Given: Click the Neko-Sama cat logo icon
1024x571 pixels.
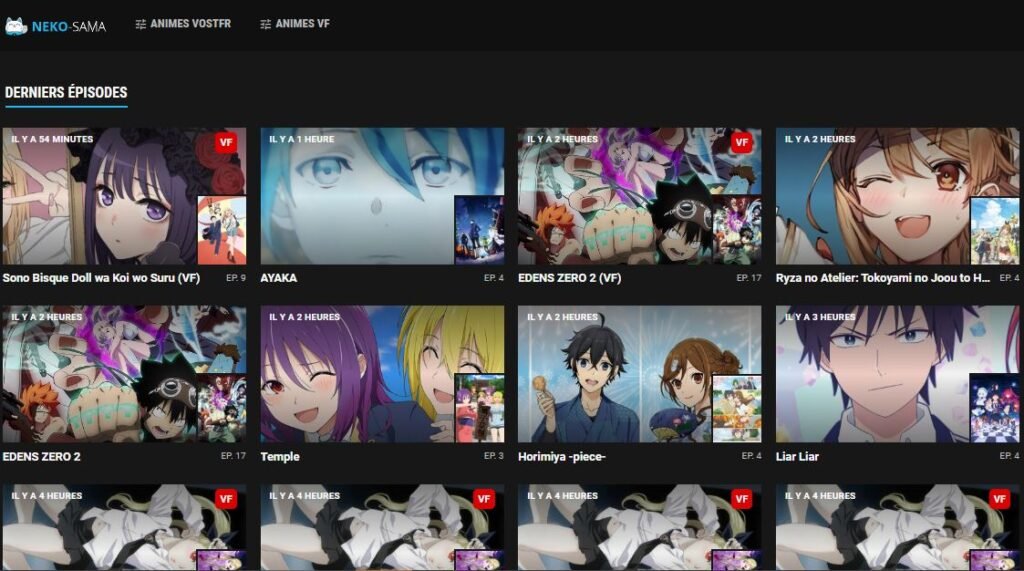Looking at the screenshot, I should (15, 26).
